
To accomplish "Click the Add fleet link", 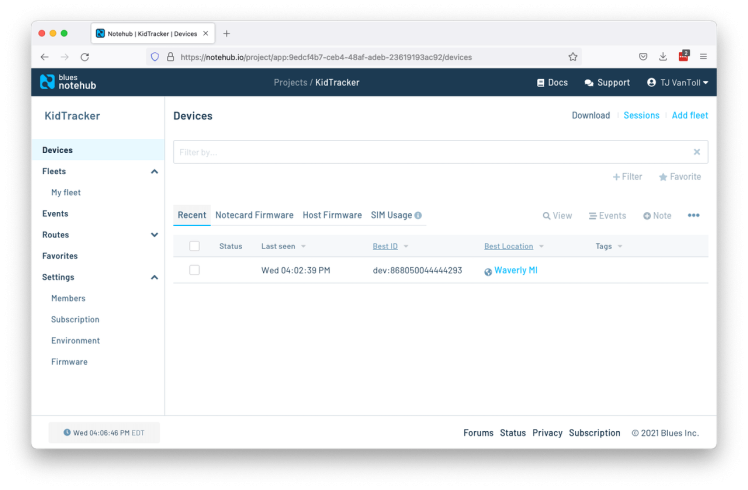I will coord(690,115).
